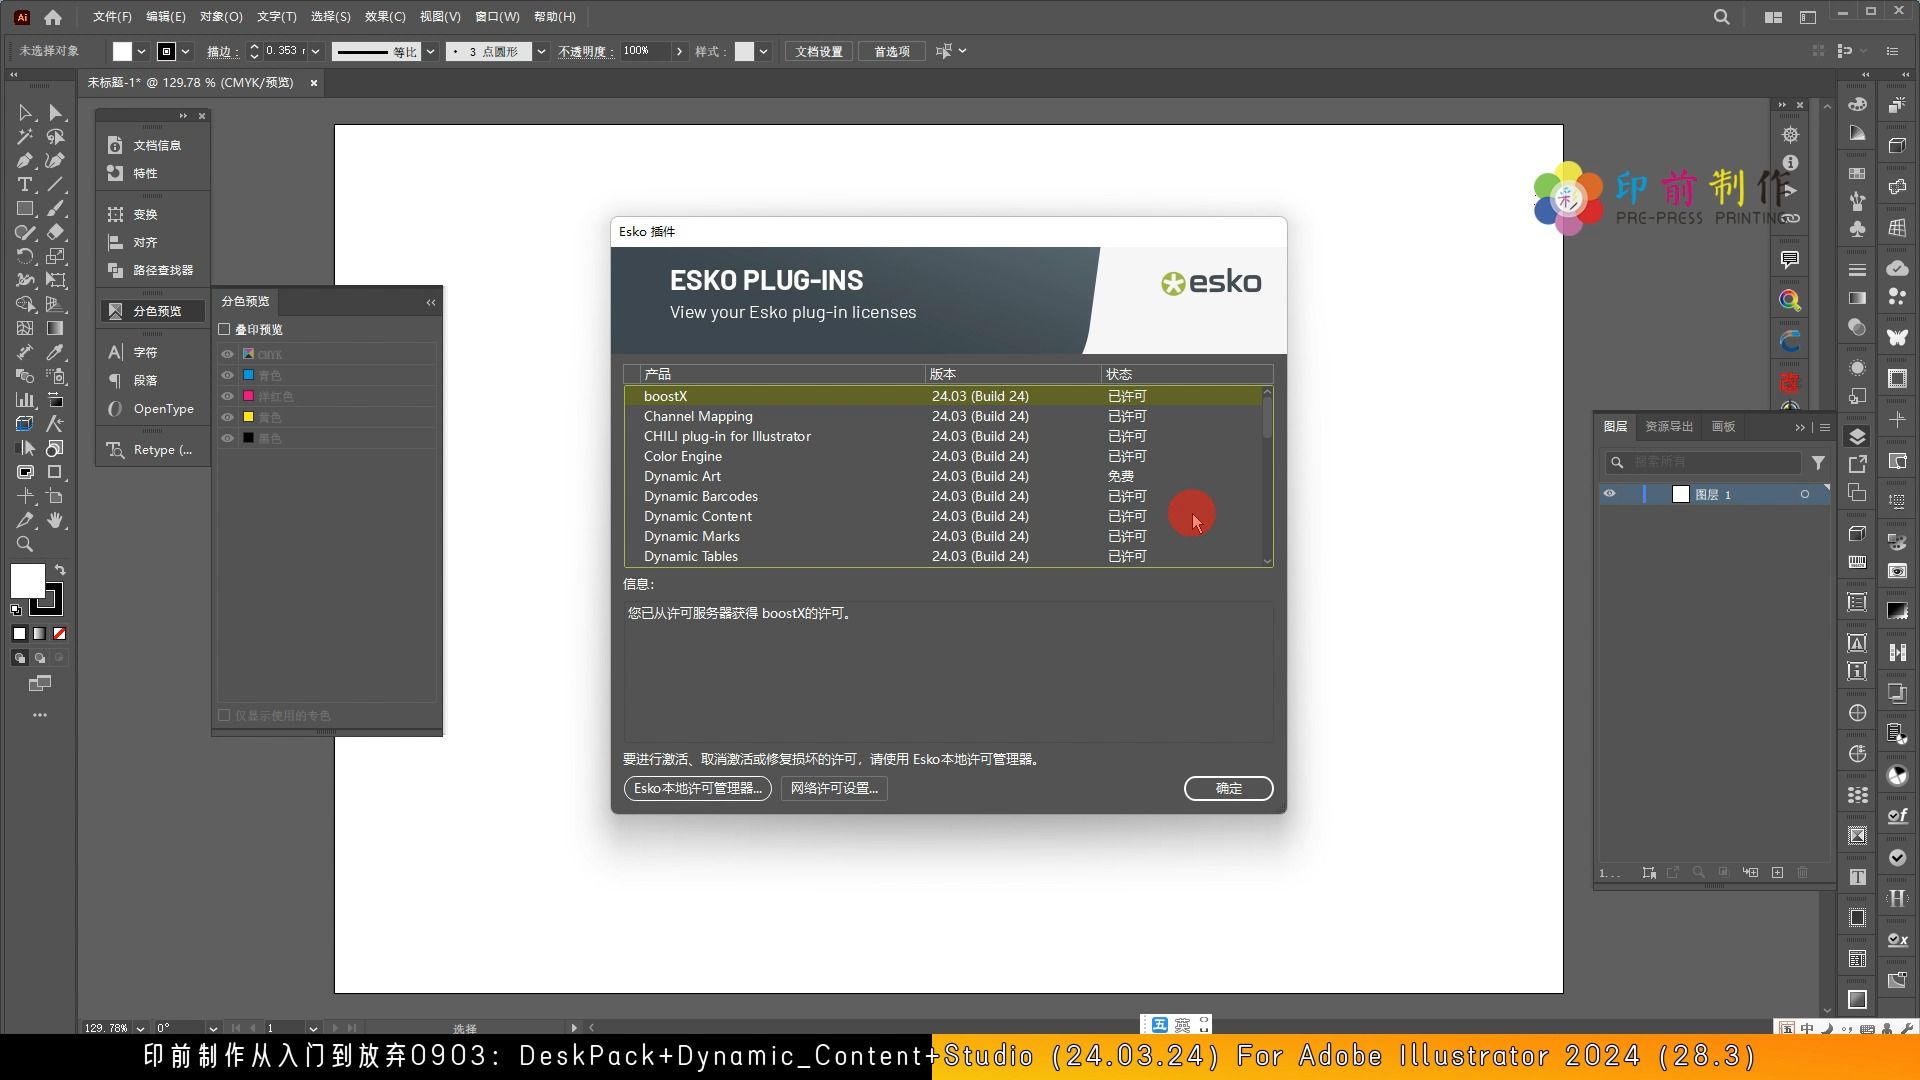Image resolution: width=1920 pixels, height=1080 pixels.
Task: Click the 确定 button in Esko dialog
Action: (1228, 789)
